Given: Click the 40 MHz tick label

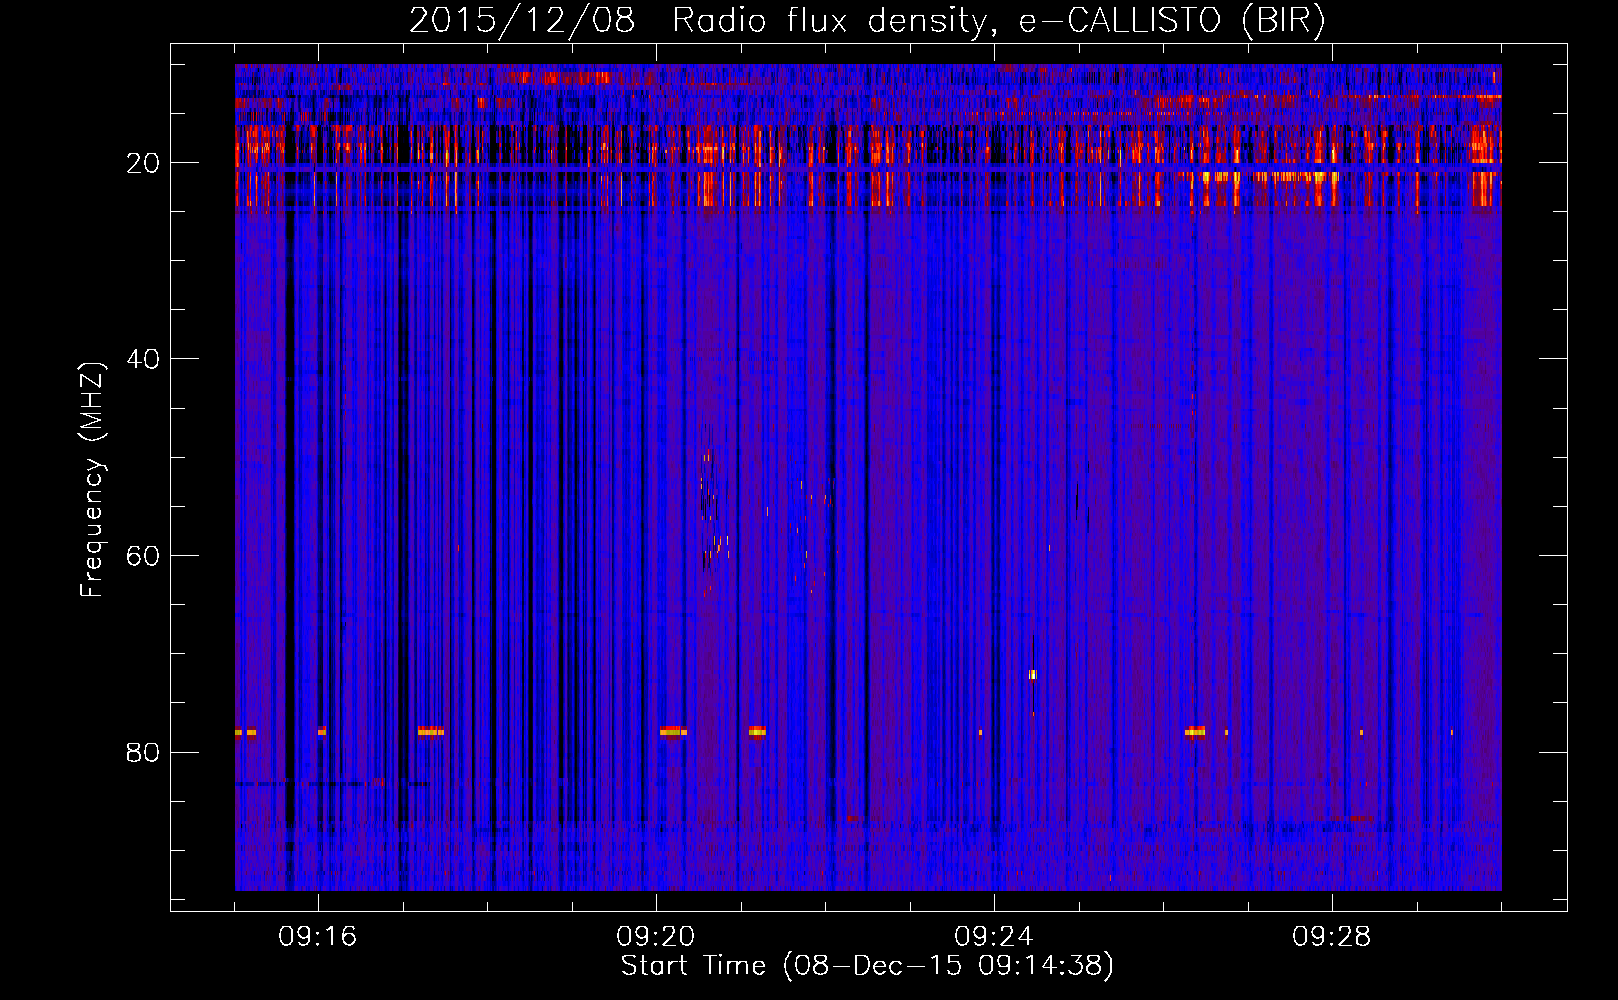Looking at the screenshot, I should pyautogui.click(x=143, y=359).
